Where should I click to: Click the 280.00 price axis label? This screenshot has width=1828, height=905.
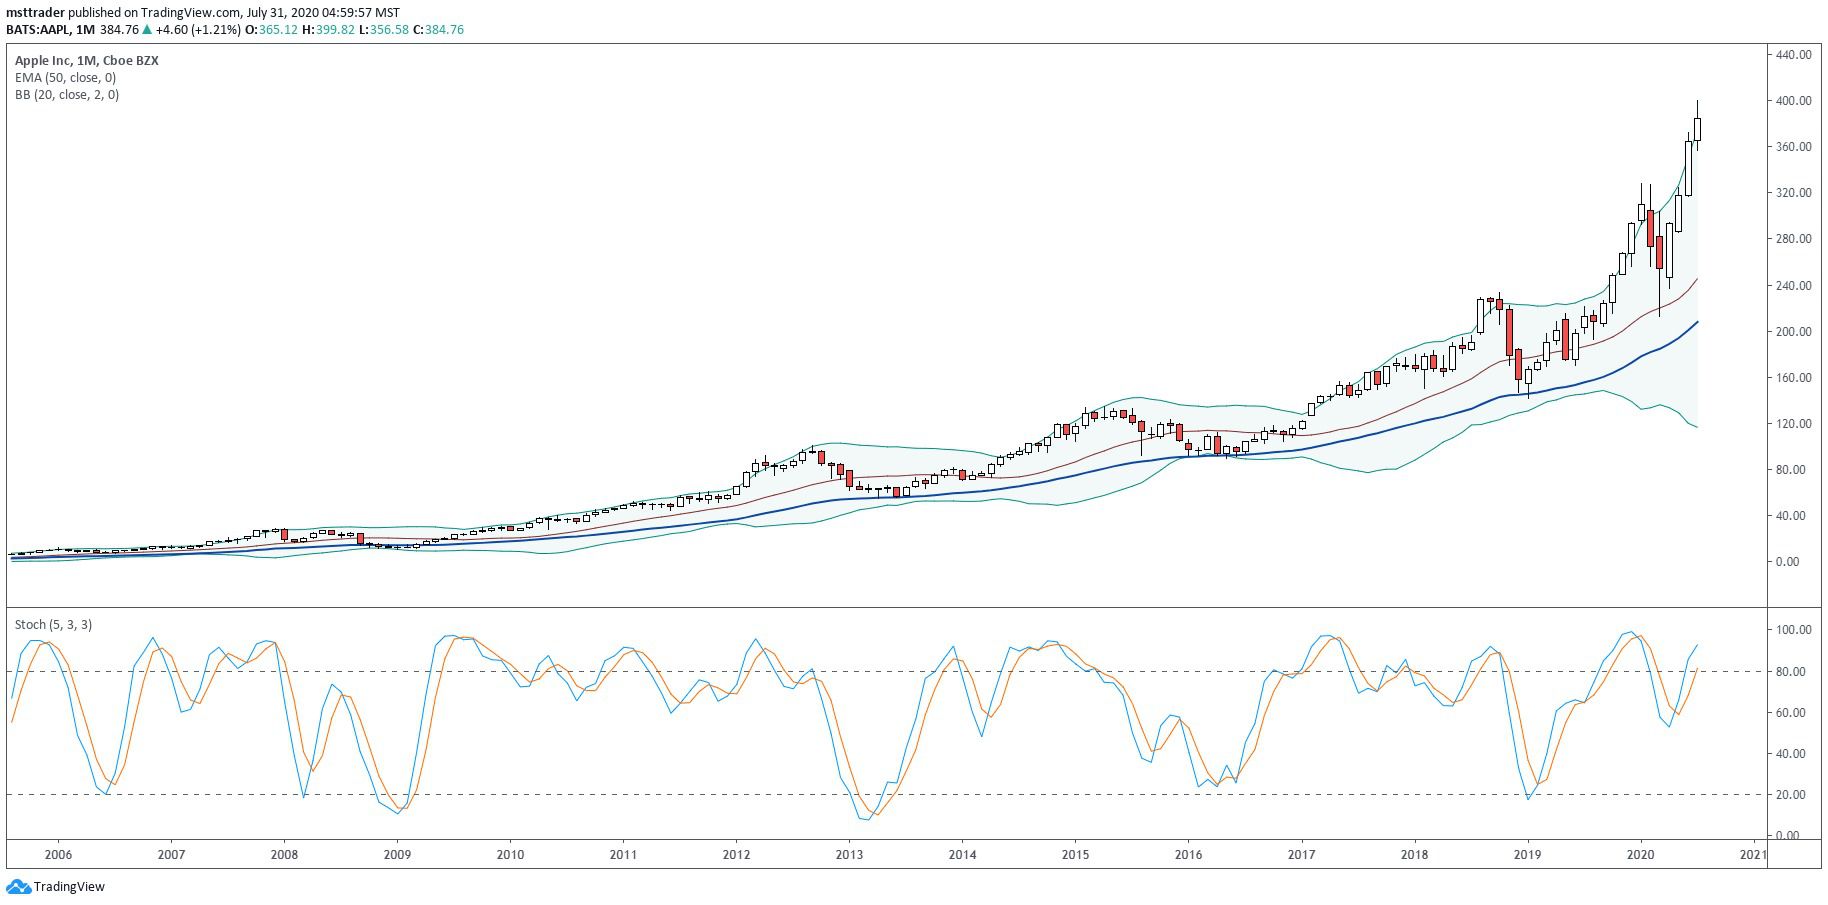[x=1793, y=239]
